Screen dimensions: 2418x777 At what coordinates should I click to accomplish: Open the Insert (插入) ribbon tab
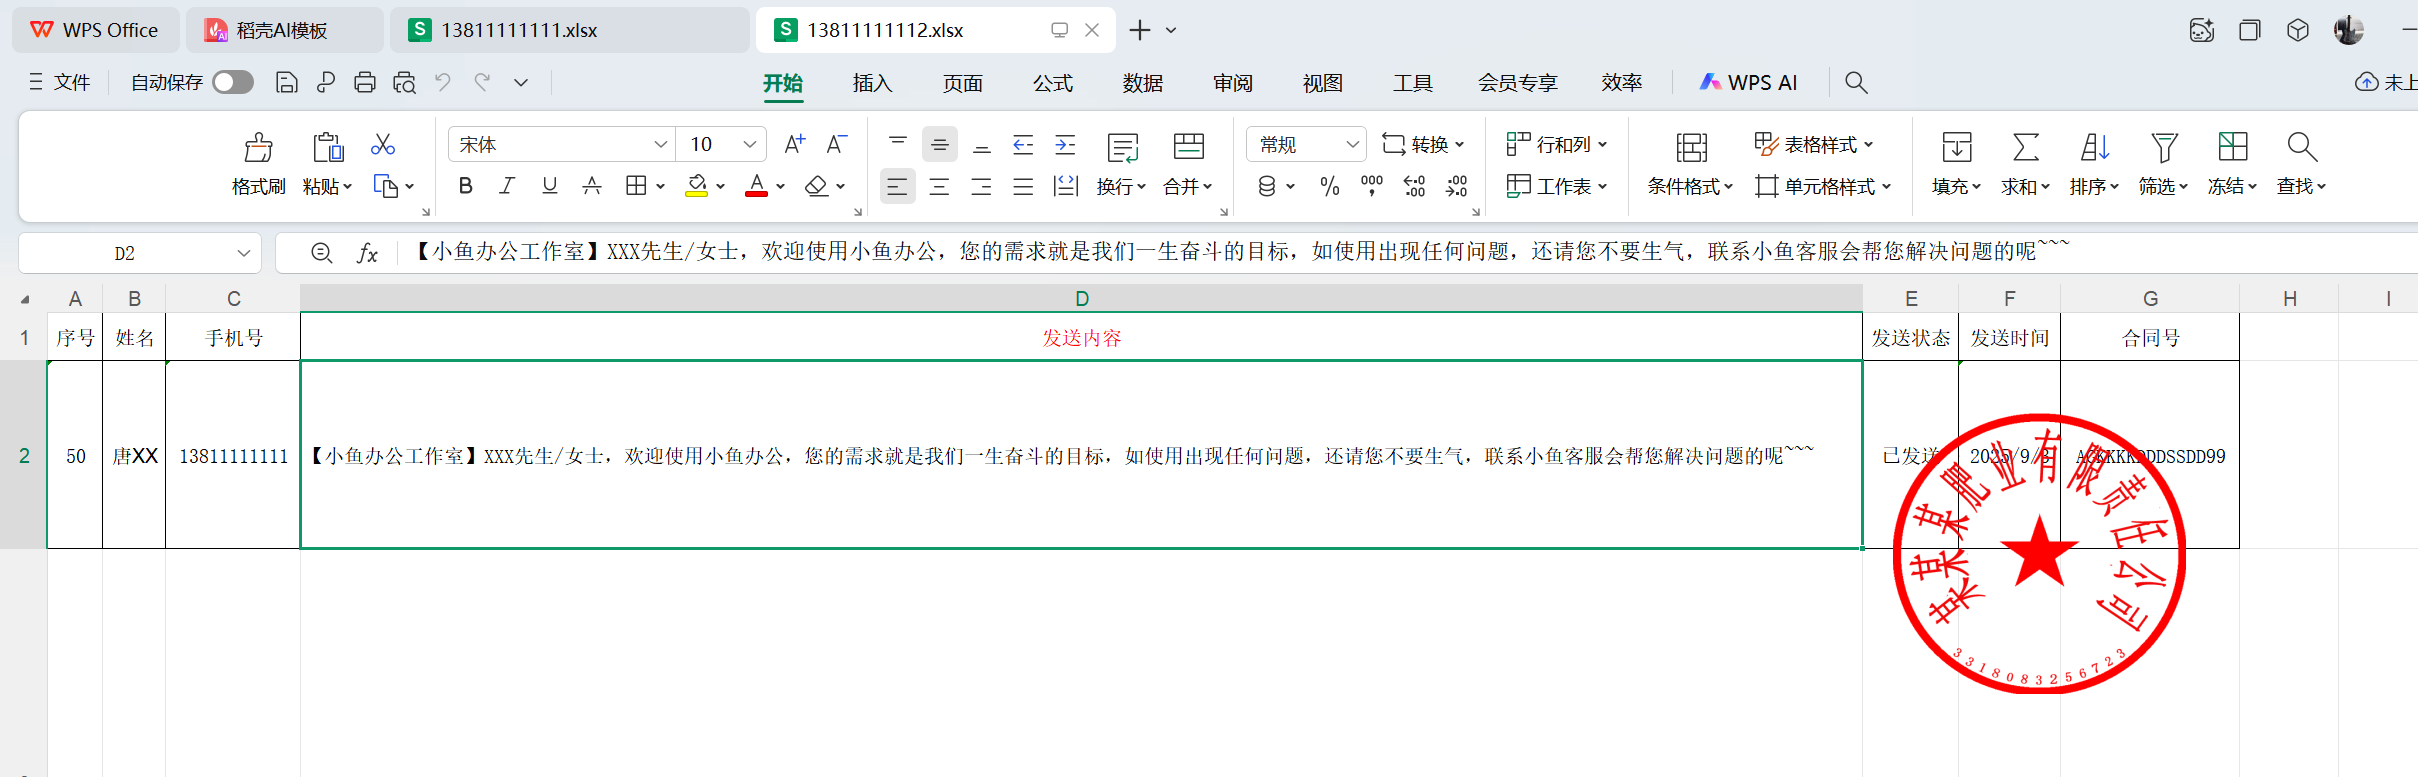(x=872, y=83)
